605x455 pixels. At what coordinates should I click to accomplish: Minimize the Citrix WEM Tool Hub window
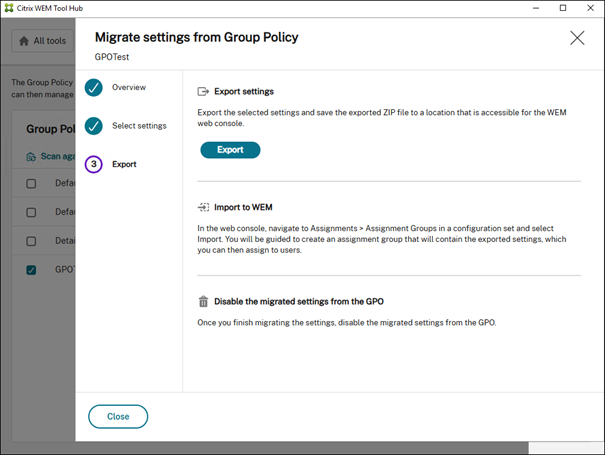(536, 8)
